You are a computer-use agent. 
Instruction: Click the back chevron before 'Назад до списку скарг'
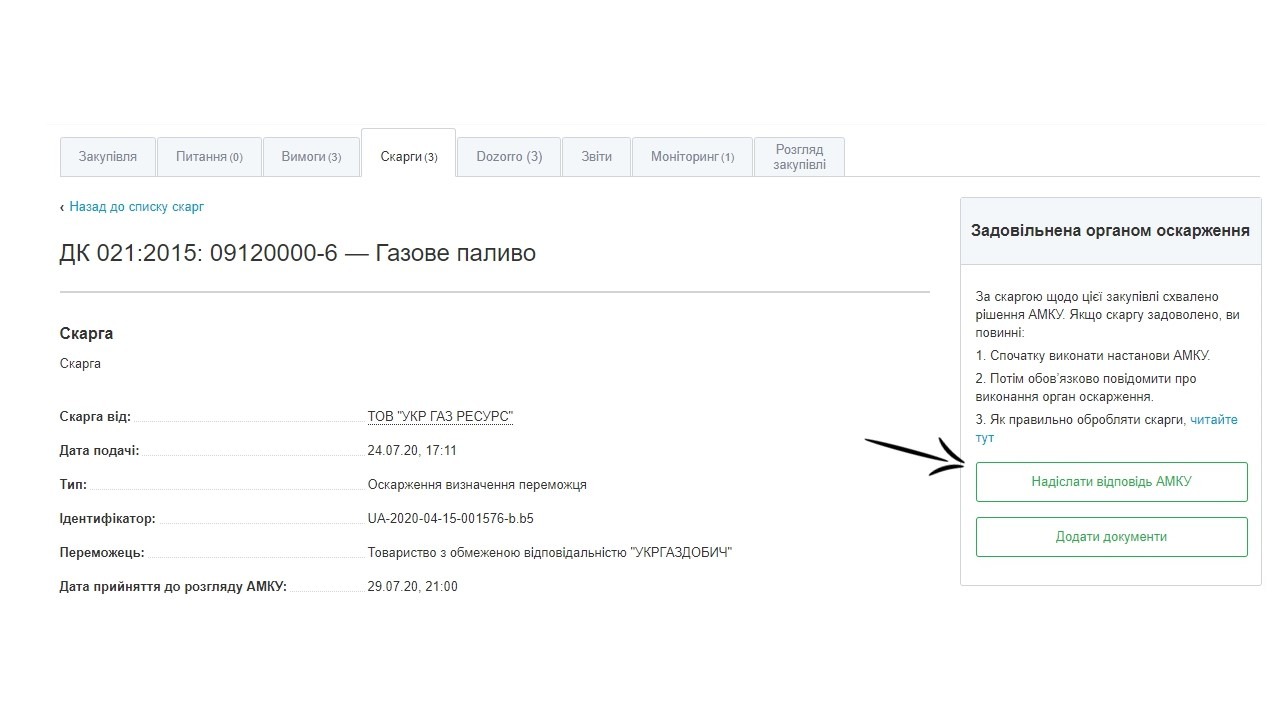click(x=62, y=207)
